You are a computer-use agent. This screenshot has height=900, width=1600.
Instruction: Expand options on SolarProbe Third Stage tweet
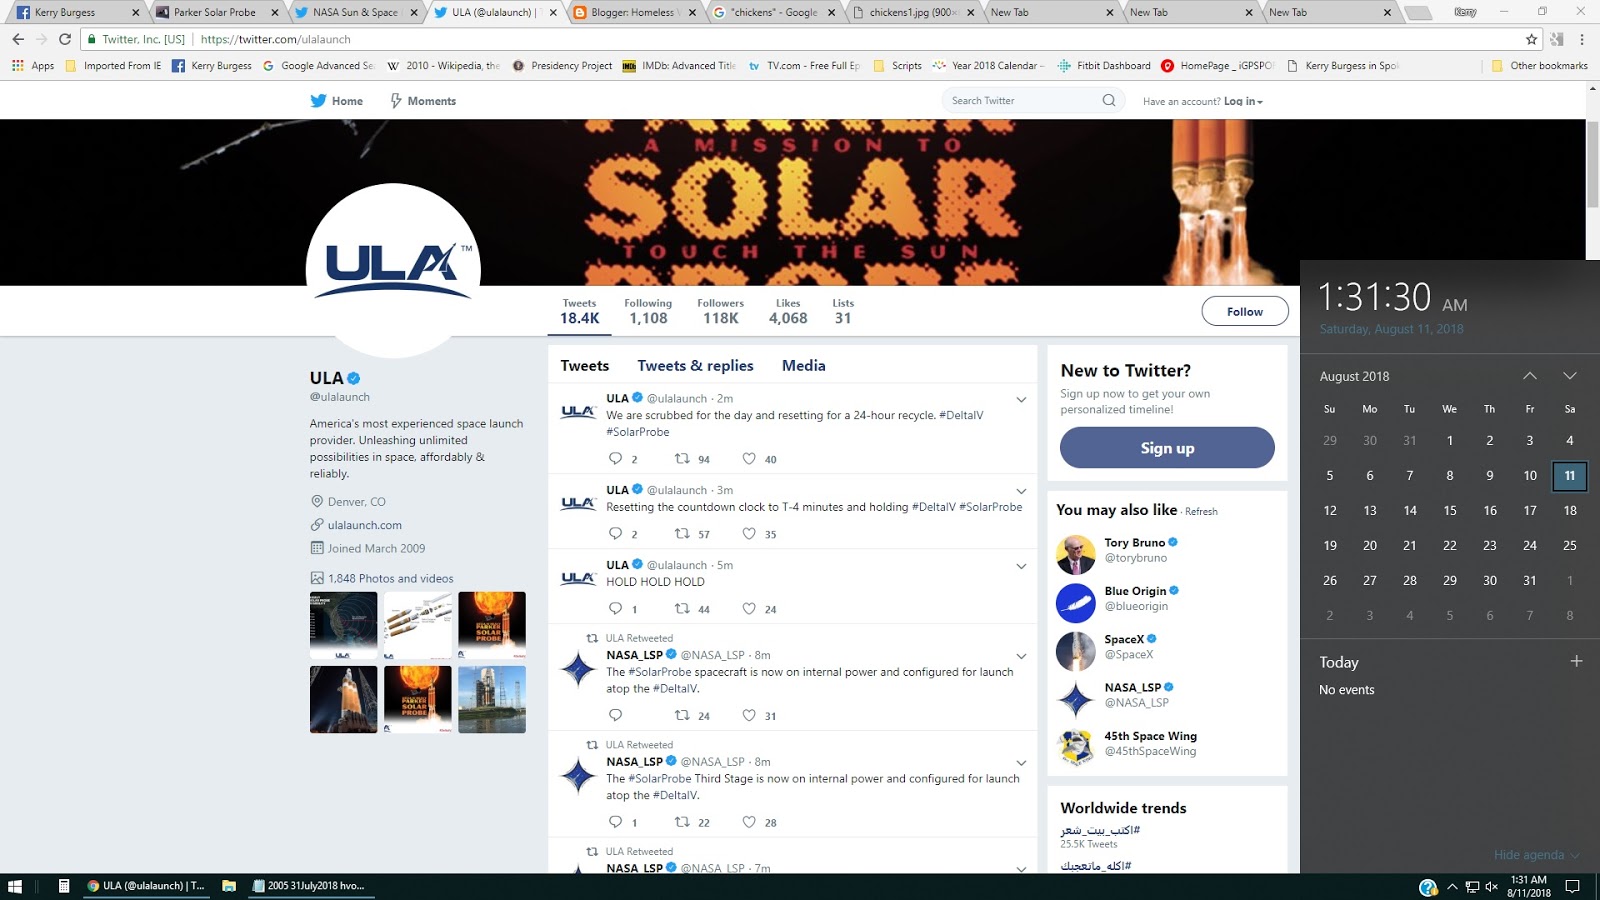[x=1021, y=763]
